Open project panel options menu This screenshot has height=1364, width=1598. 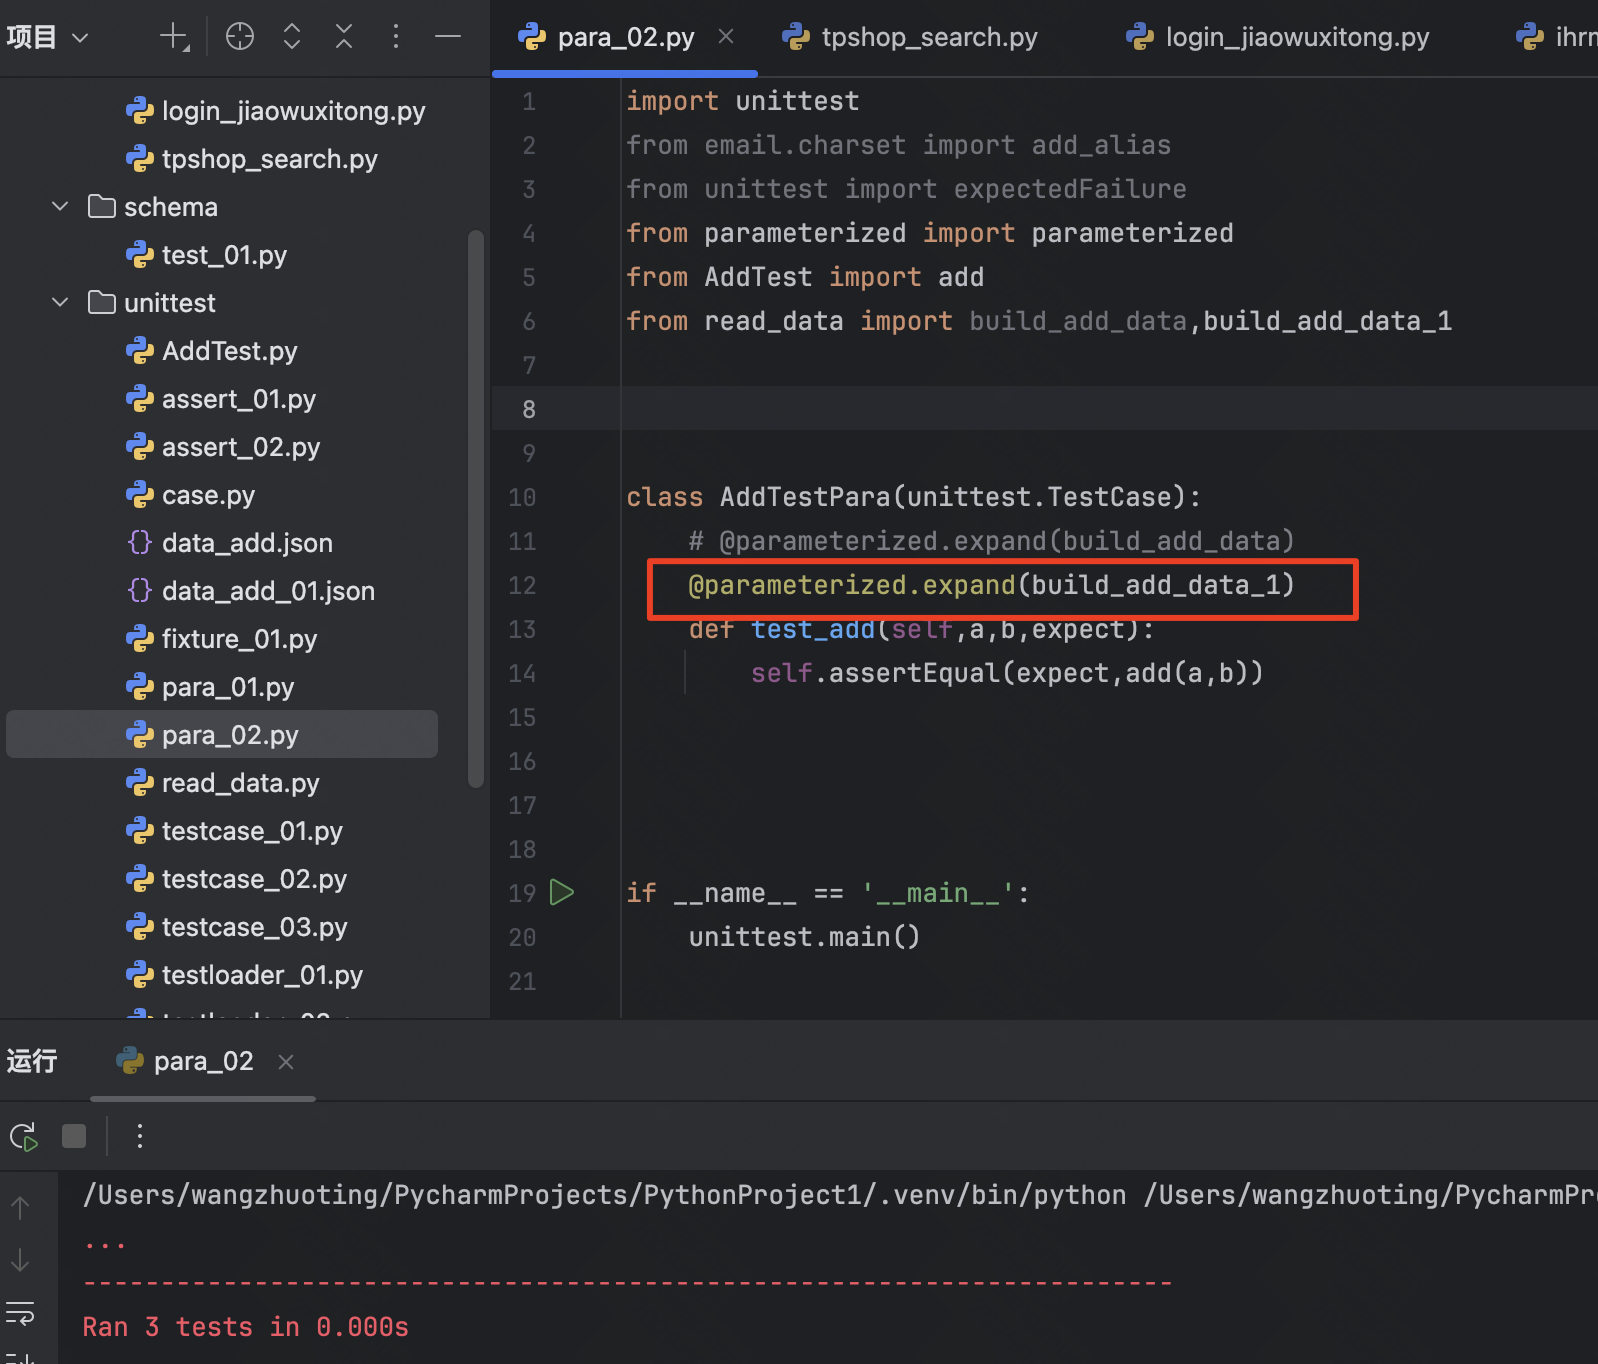tap(396, 37)
